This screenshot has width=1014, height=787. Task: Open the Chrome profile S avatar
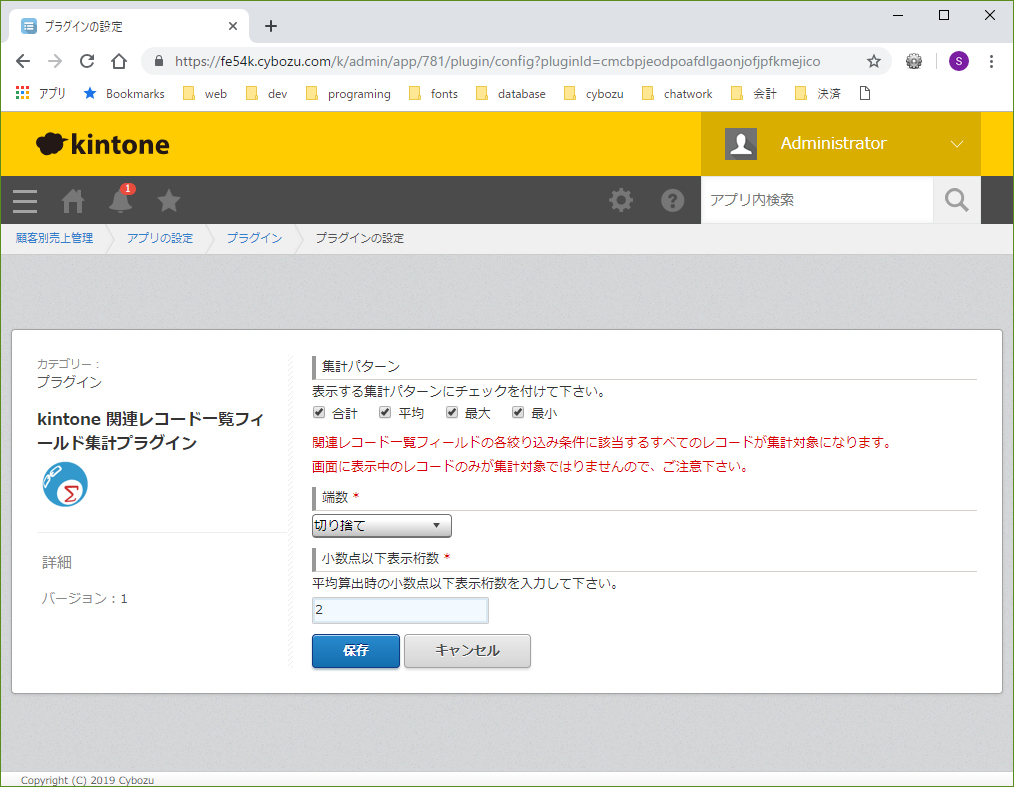(x=958, y=61)
